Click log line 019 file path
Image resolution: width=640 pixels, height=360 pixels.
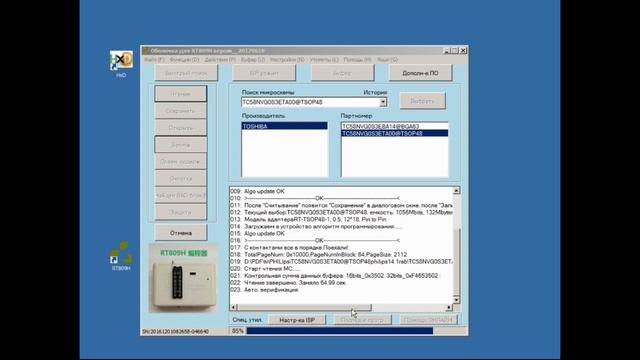tap(341, 261)
